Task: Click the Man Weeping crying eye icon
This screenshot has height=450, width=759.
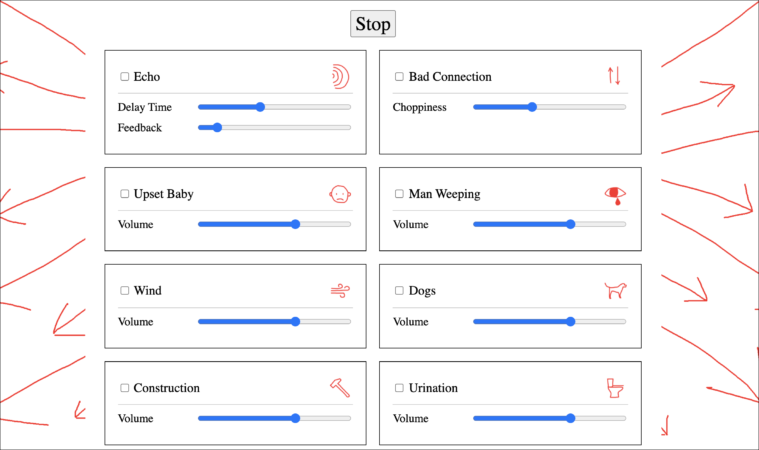Action: pyautogui.click(x=615, y=195)
